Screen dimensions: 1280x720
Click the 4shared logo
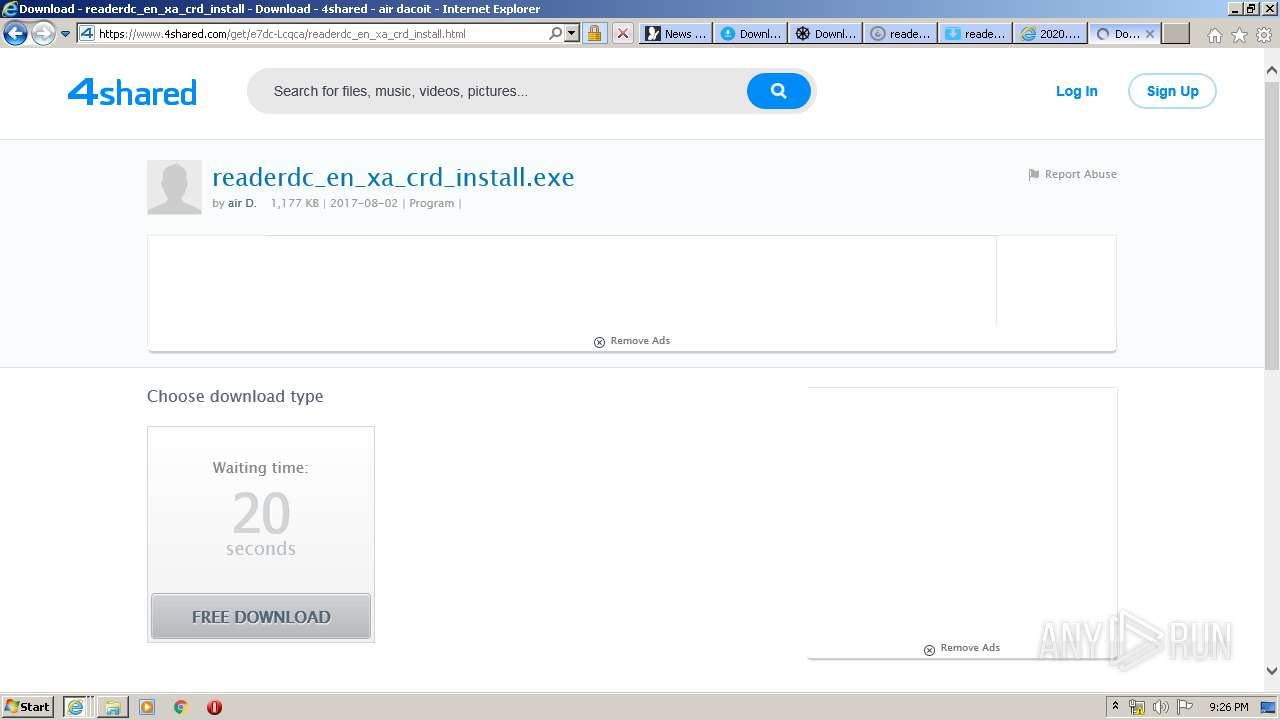click(x=132, y=92)
